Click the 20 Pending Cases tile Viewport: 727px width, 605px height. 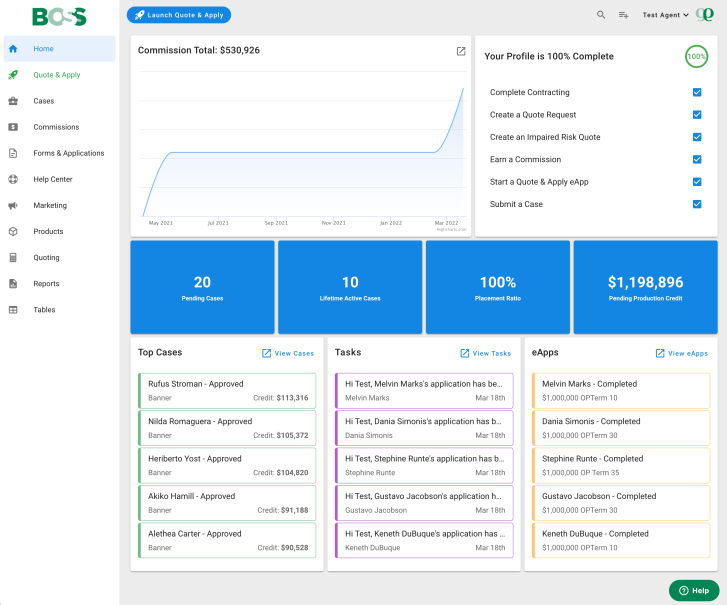click(x=202, y=287)
